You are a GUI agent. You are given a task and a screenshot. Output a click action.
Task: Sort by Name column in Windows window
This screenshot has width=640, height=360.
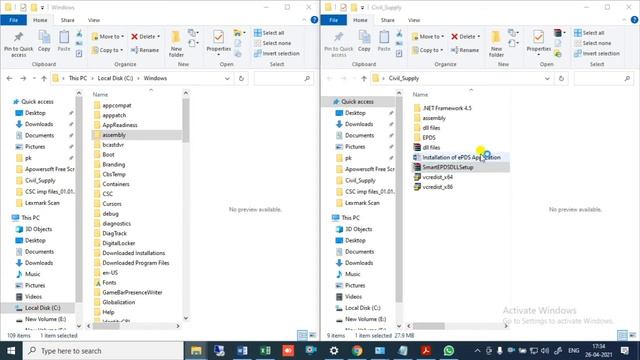(100, 94)
